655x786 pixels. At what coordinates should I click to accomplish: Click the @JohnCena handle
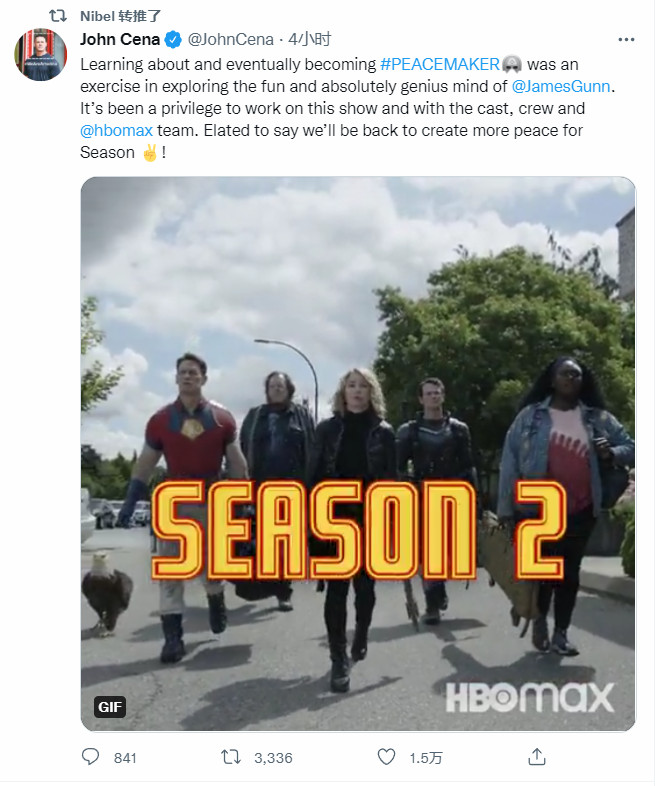click(x=231, y=40)
